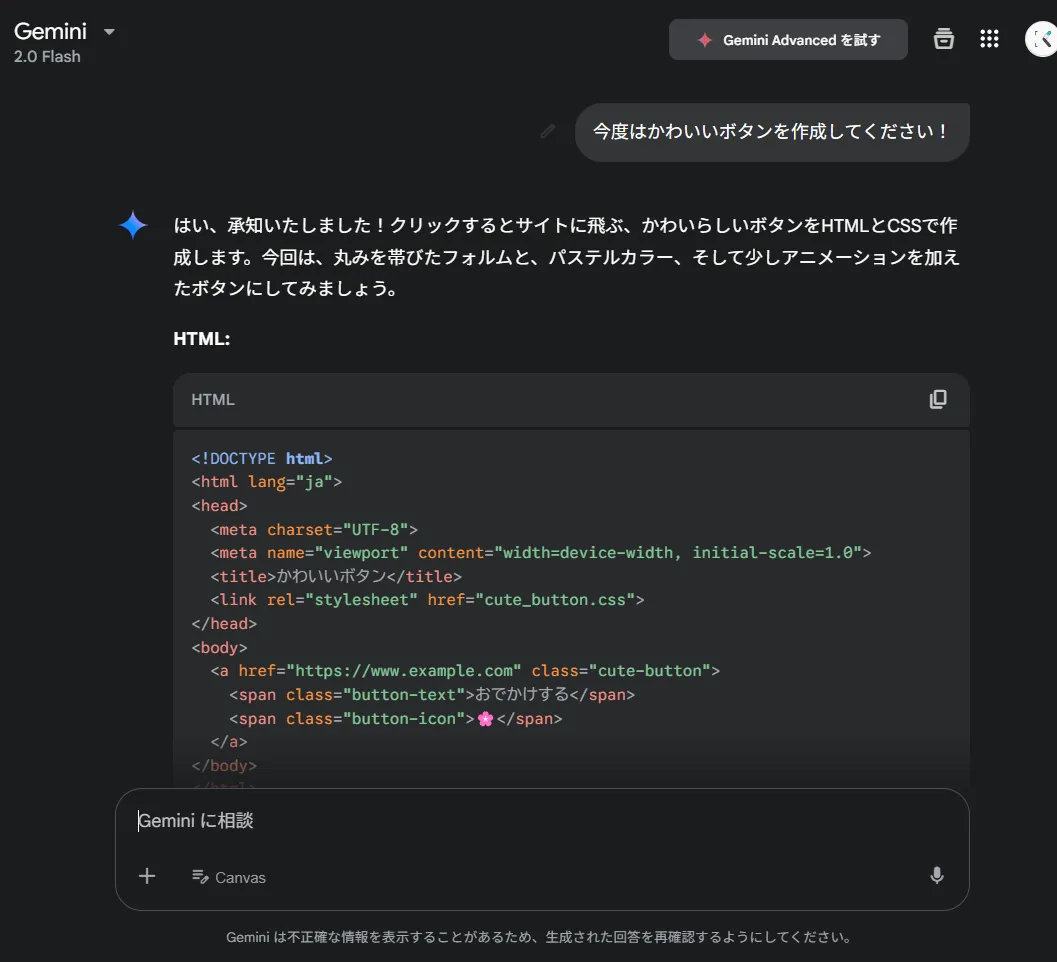This screenshot has height=962, width=1057.
Task: Start voice input with the microphone
Action: pyautogui.click(x=936, y=876)
